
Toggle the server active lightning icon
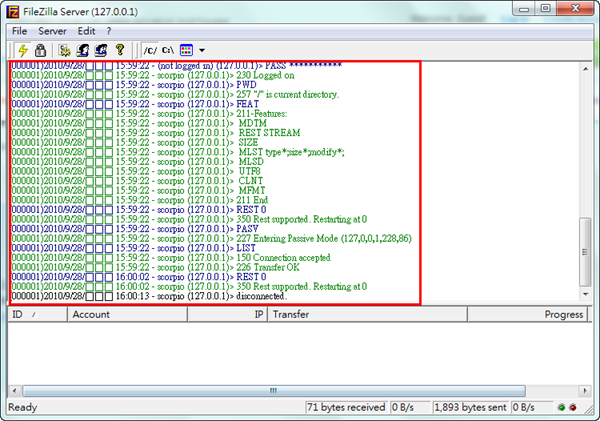click(x=23, y=49)
